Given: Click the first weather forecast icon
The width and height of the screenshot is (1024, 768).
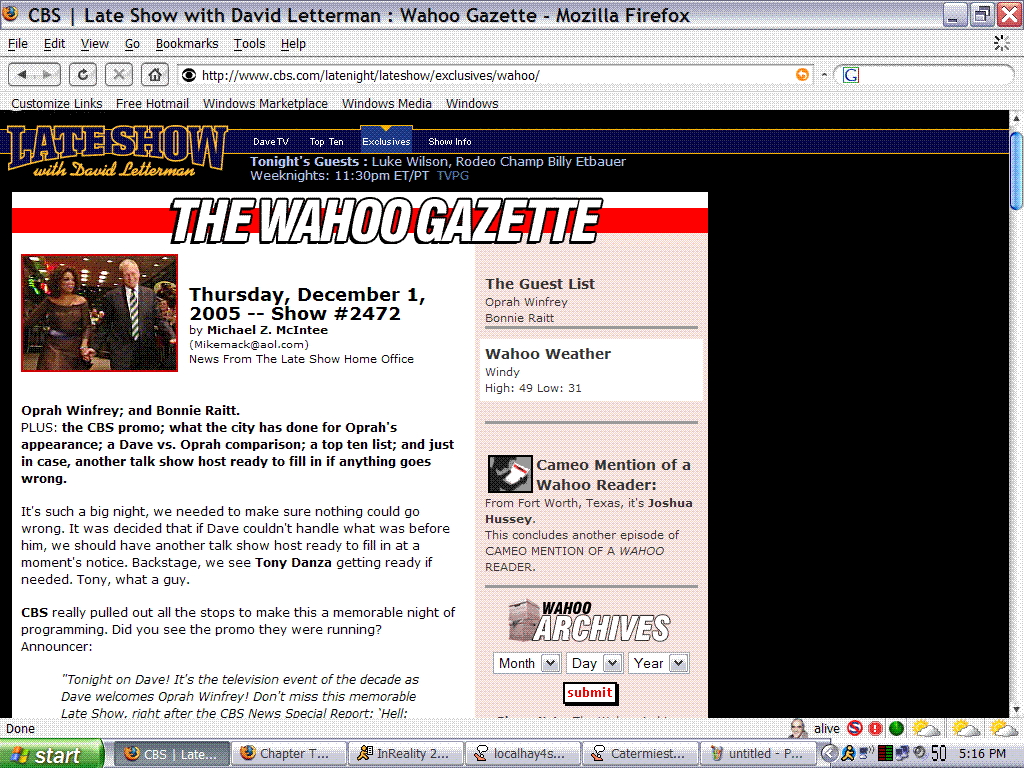Looking at the screenshot, I should tap(926, 728).
